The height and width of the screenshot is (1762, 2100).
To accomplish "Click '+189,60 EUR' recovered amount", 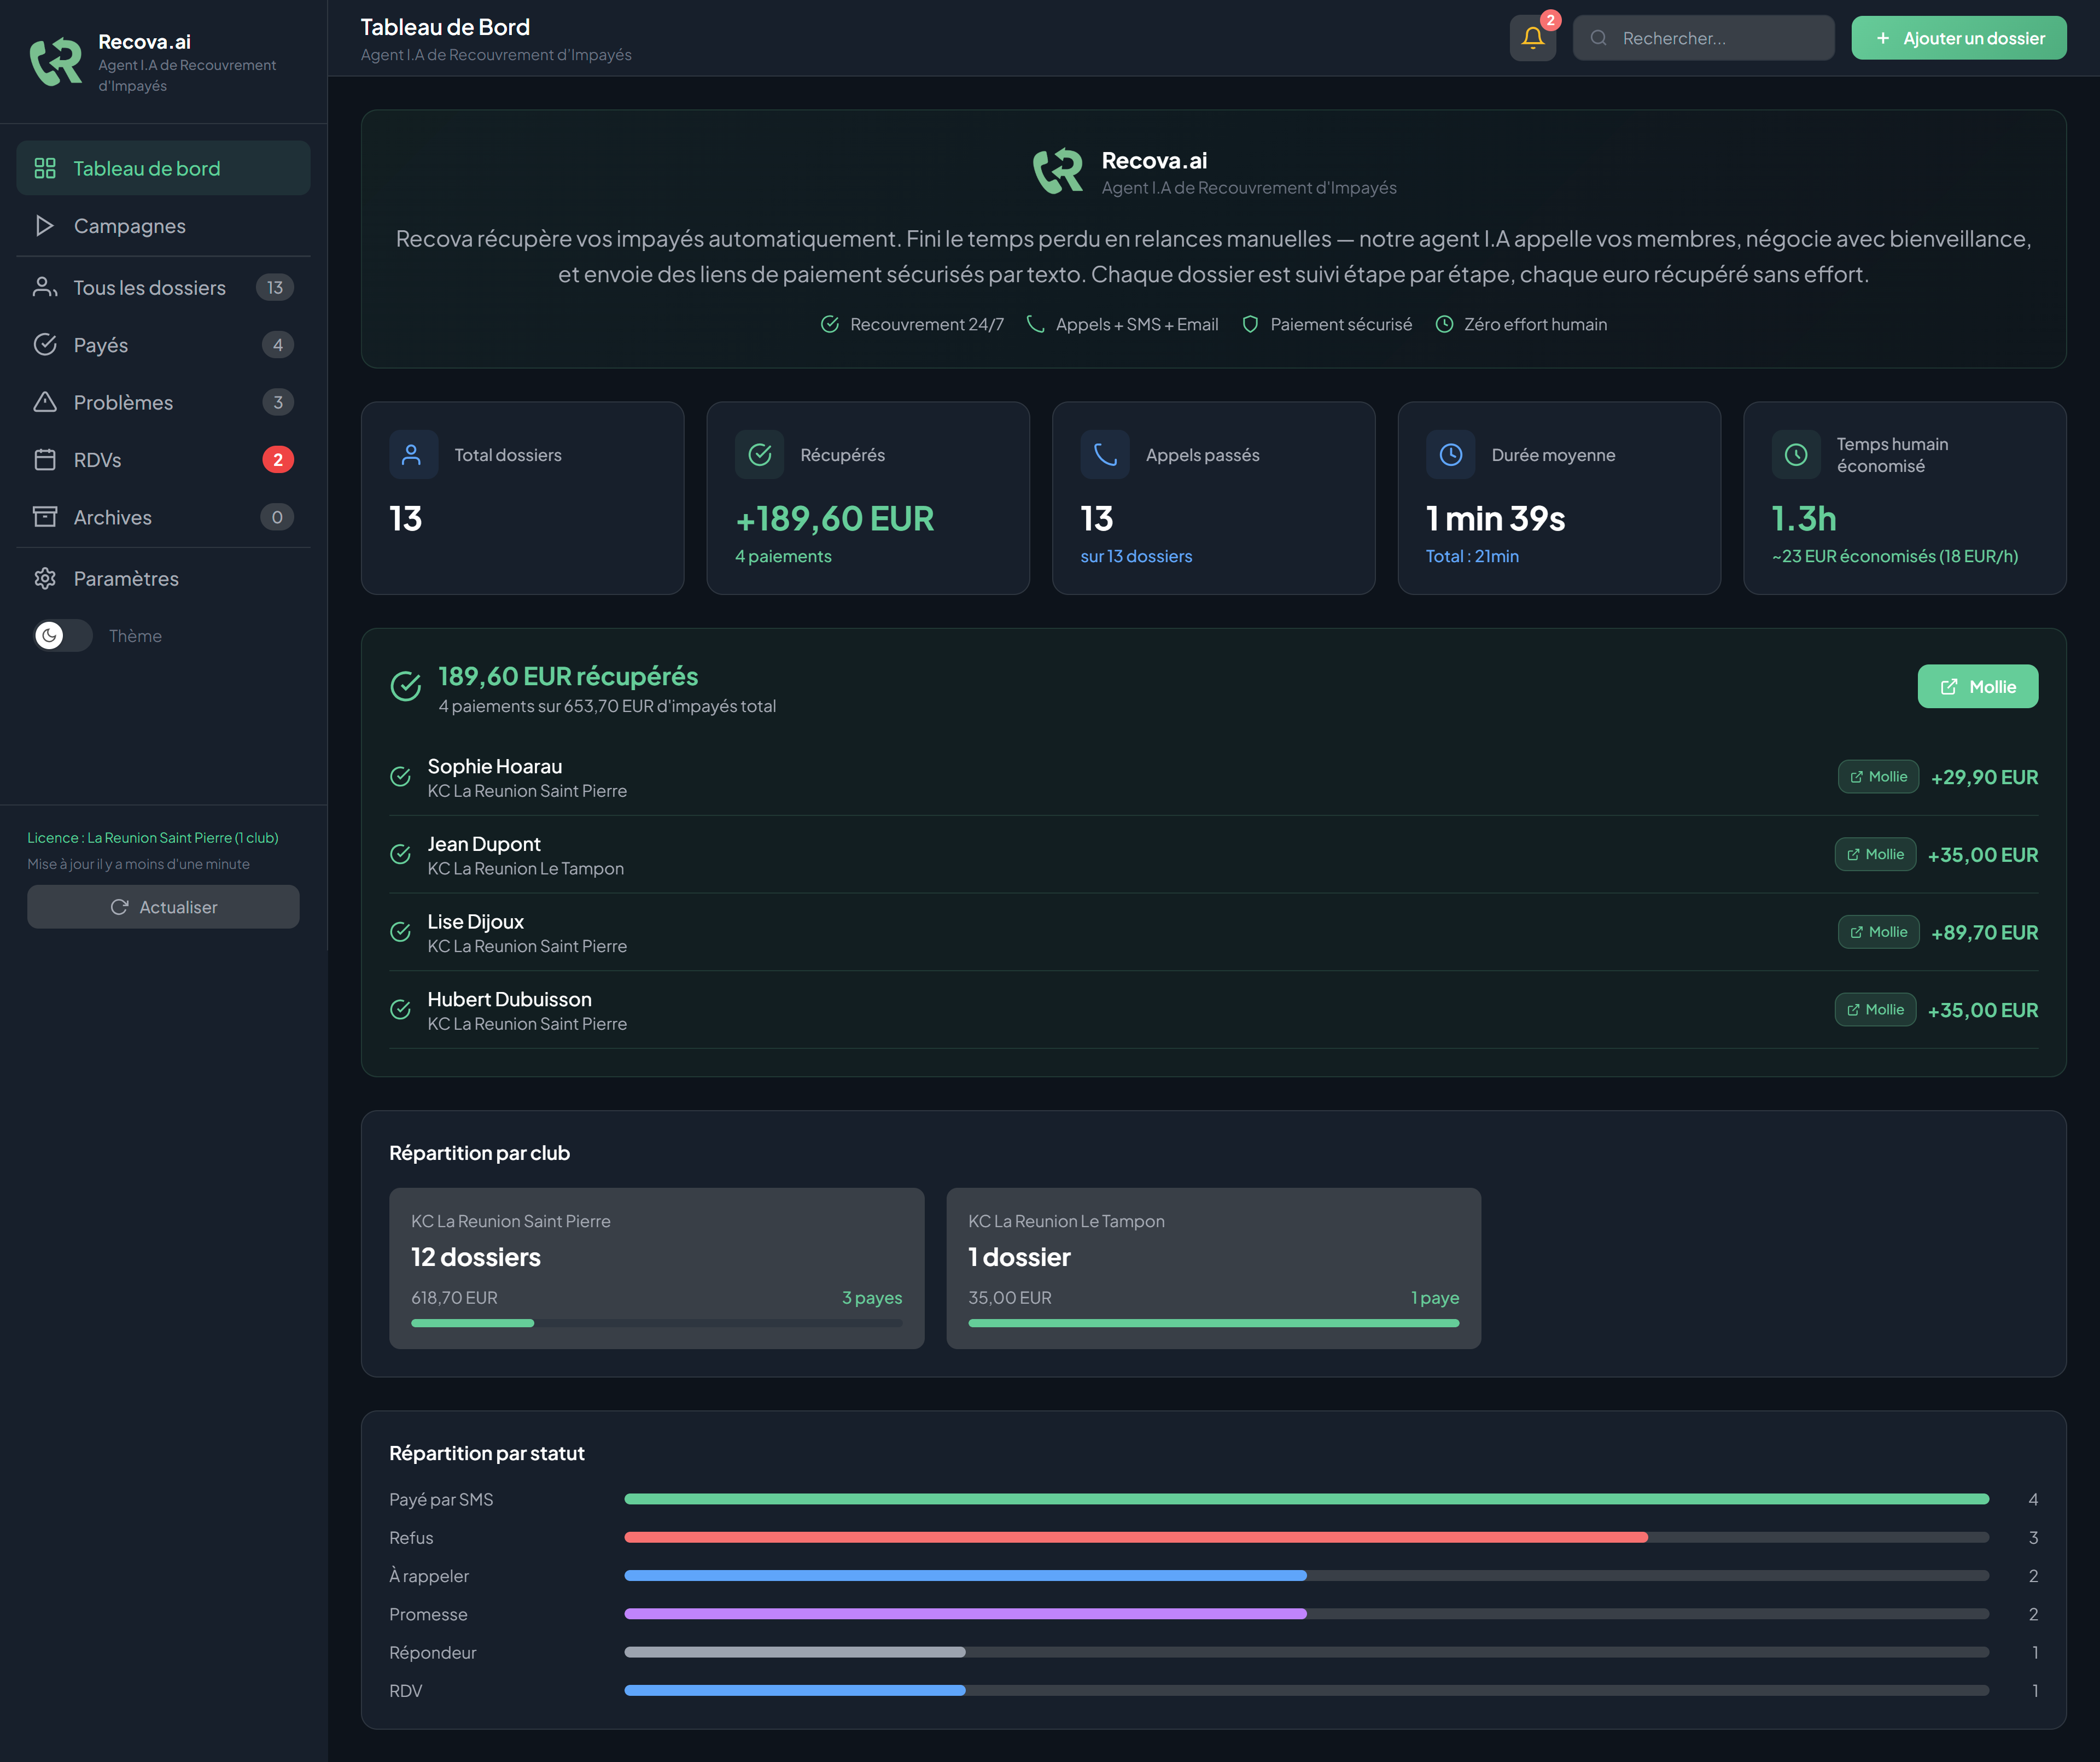I will 834,519.
